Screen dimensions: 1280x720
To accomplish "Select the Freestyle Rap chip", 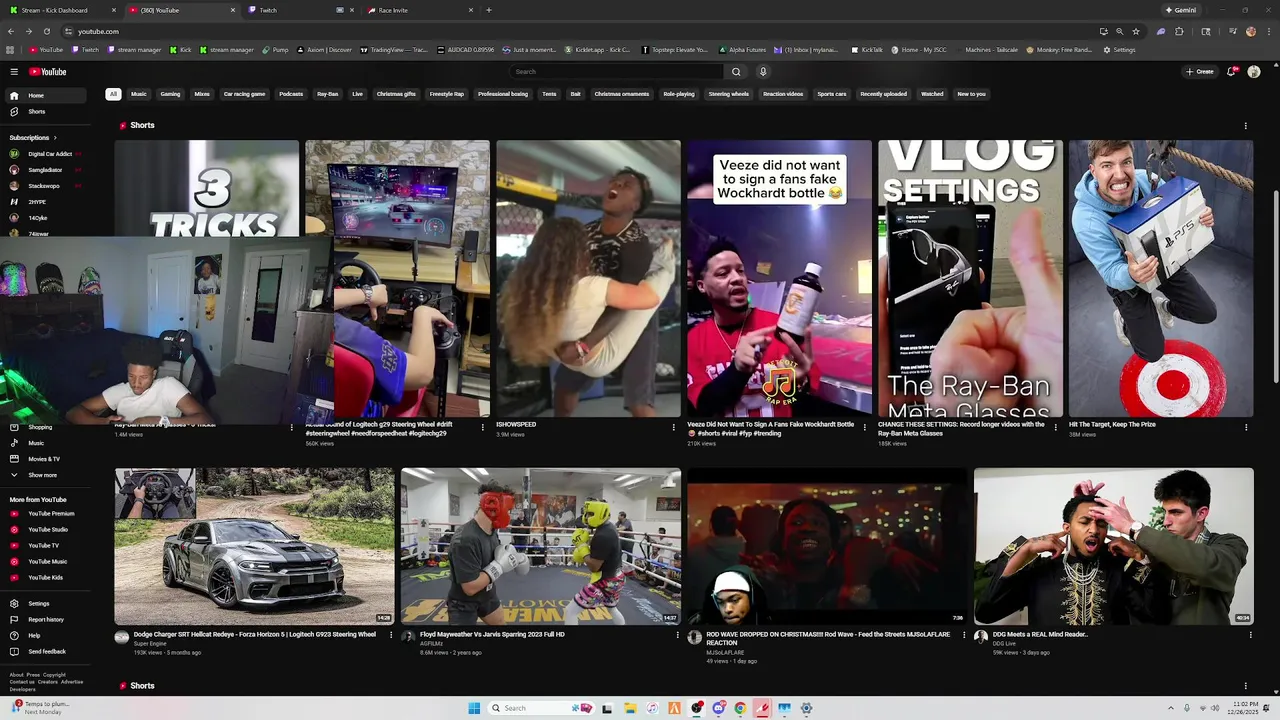I will pyautogui.click(x=447, y=94).
